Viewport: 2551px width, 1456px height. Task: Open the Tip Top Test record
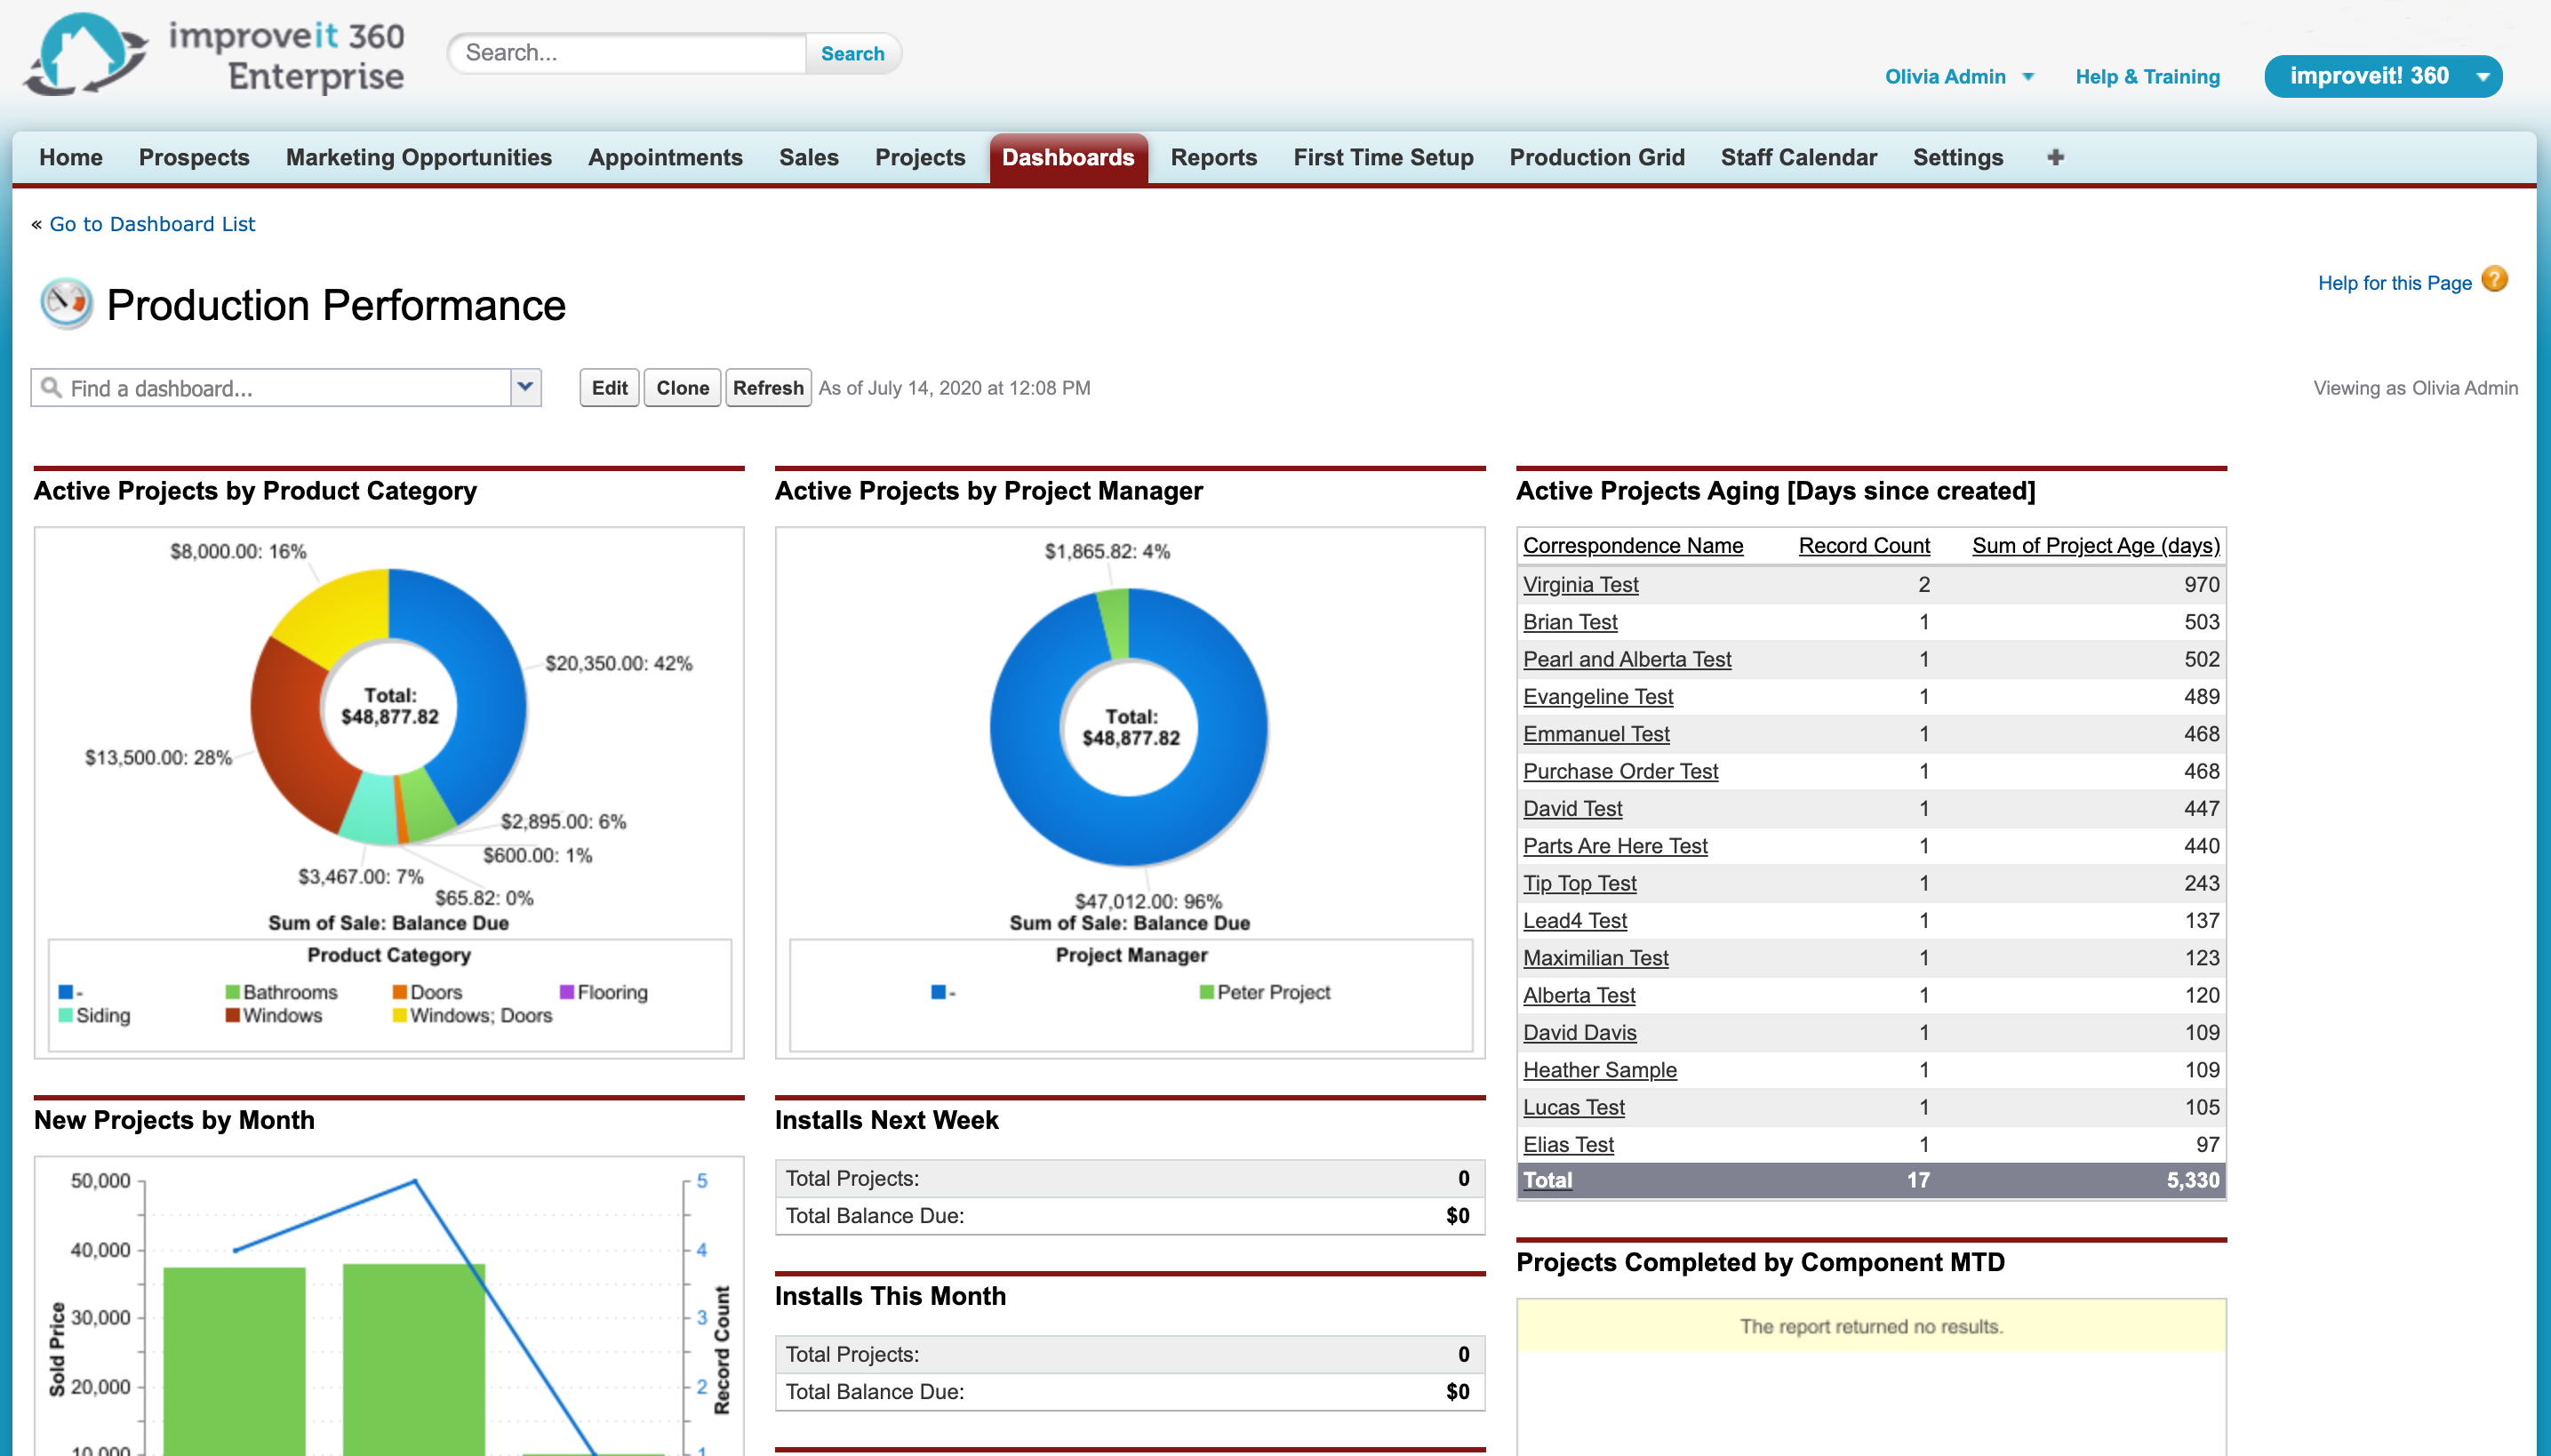coord(1579,883)
